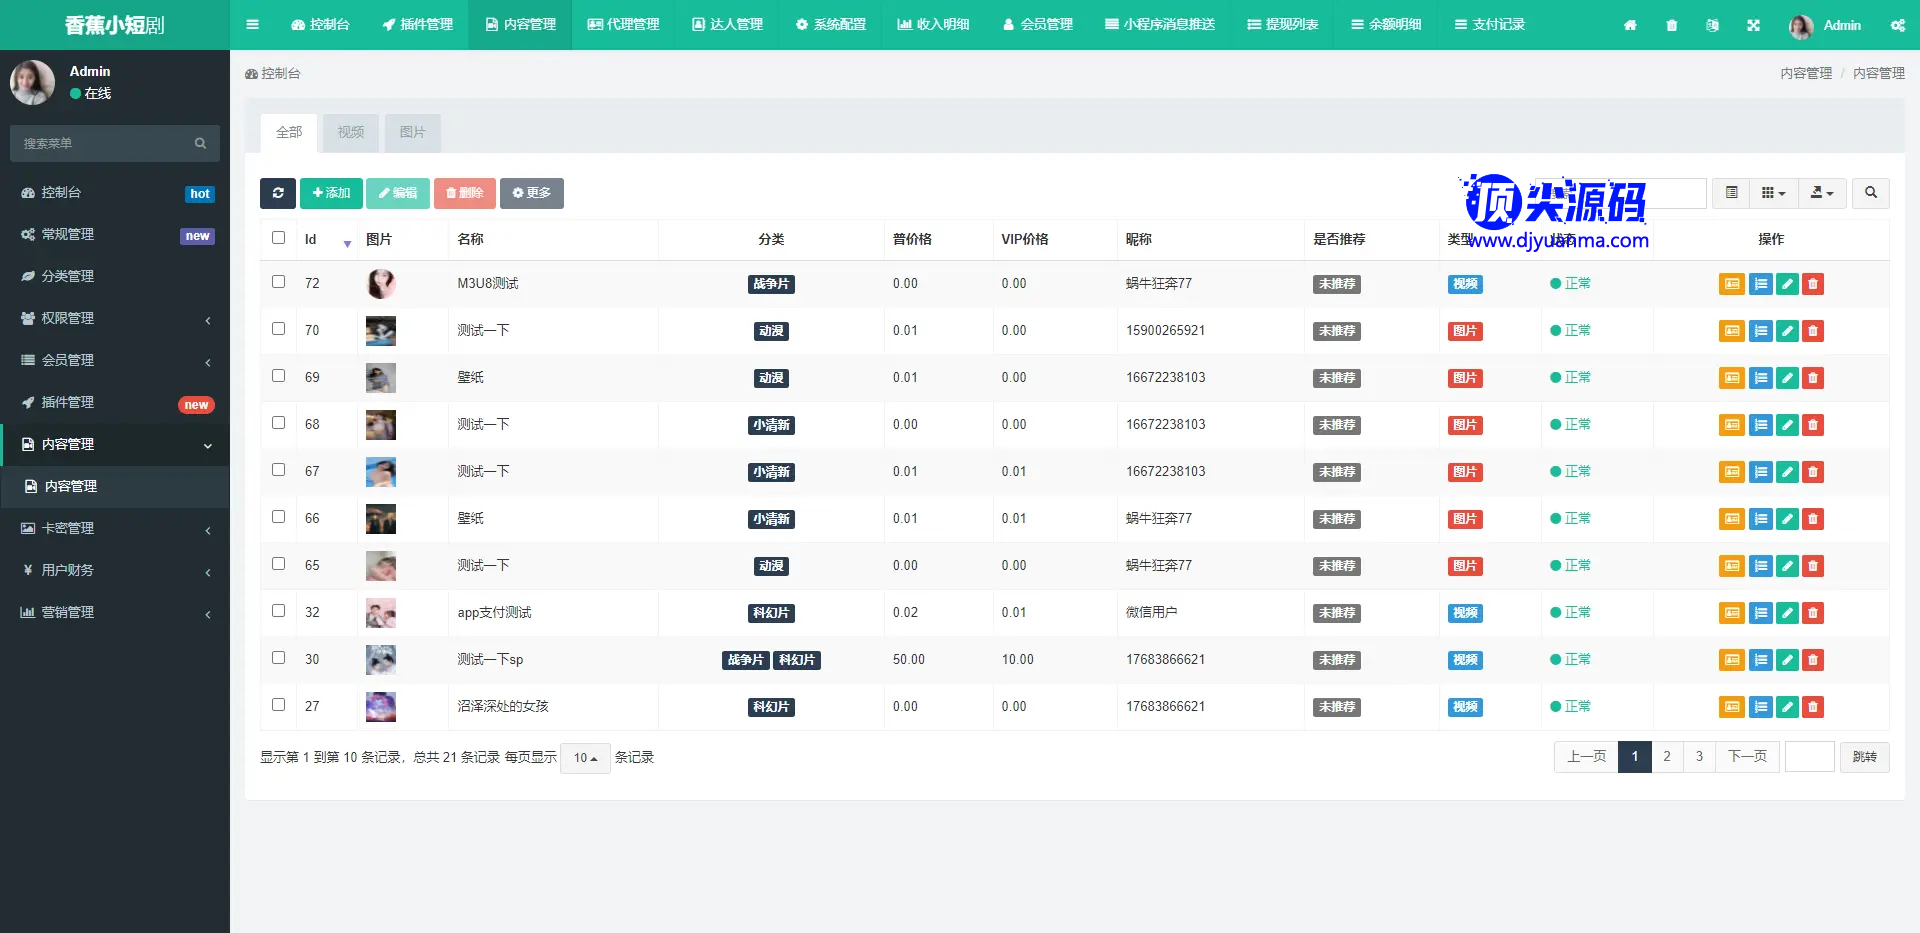Screen dimensions: 1920x933
Task: Click the sidebar 搜索菜单 search field
Action: point(105,144)
